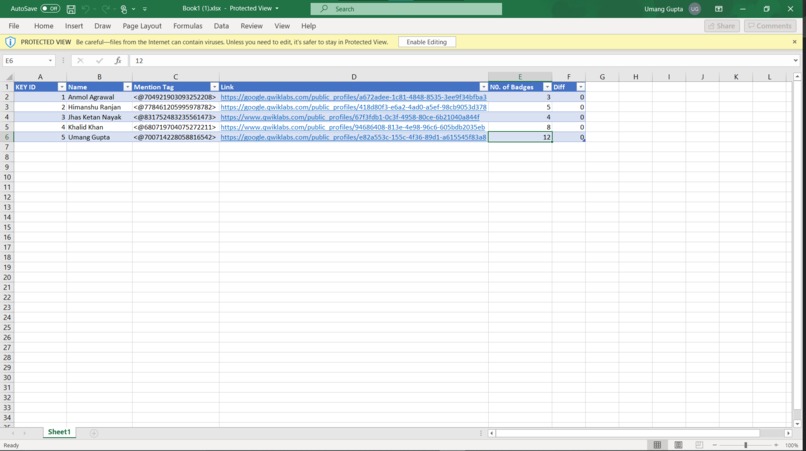806x451 pixels.
Task: Open the No. of Badges filter dropdown
Action: pyautogui.click(x=547, y=87)
